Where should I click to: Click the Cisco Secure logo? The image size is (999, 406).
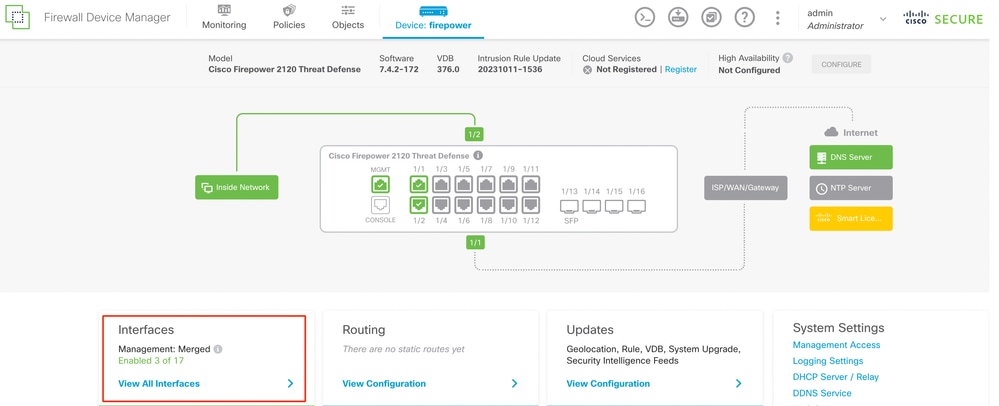(x=944, y=18)
